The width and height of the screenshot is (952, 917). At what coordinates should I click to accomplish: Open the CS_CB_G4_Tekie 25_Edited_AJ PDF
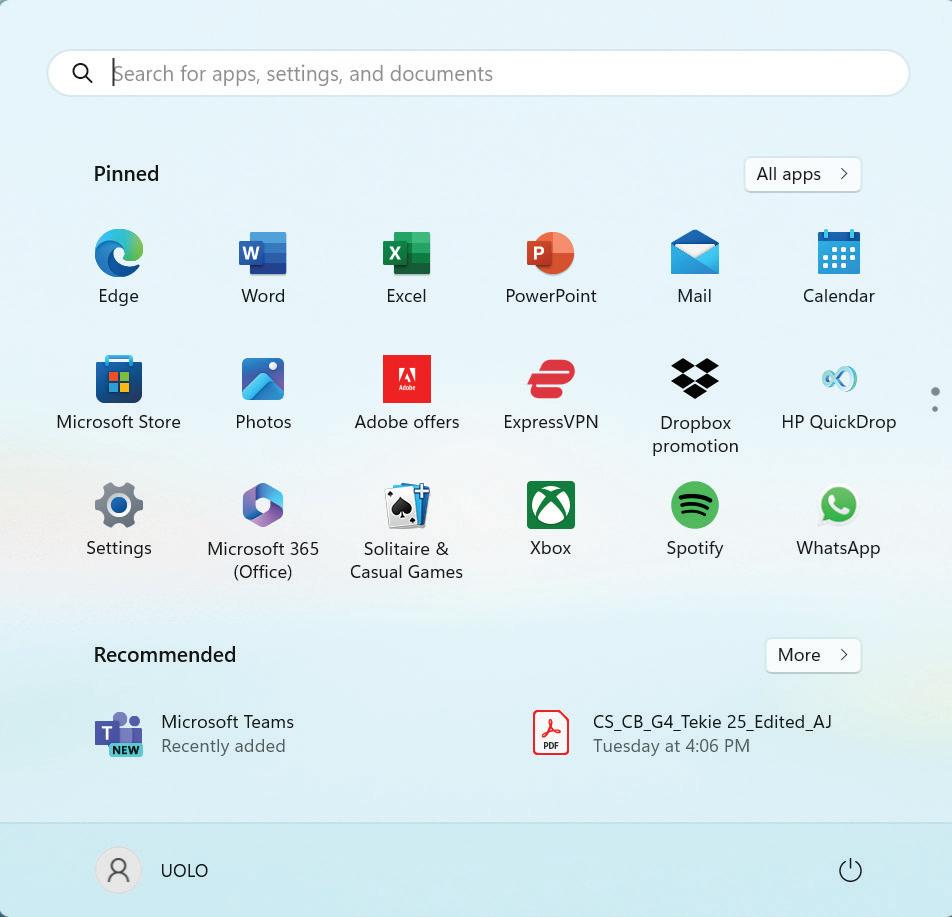click(x=681, y=734)
